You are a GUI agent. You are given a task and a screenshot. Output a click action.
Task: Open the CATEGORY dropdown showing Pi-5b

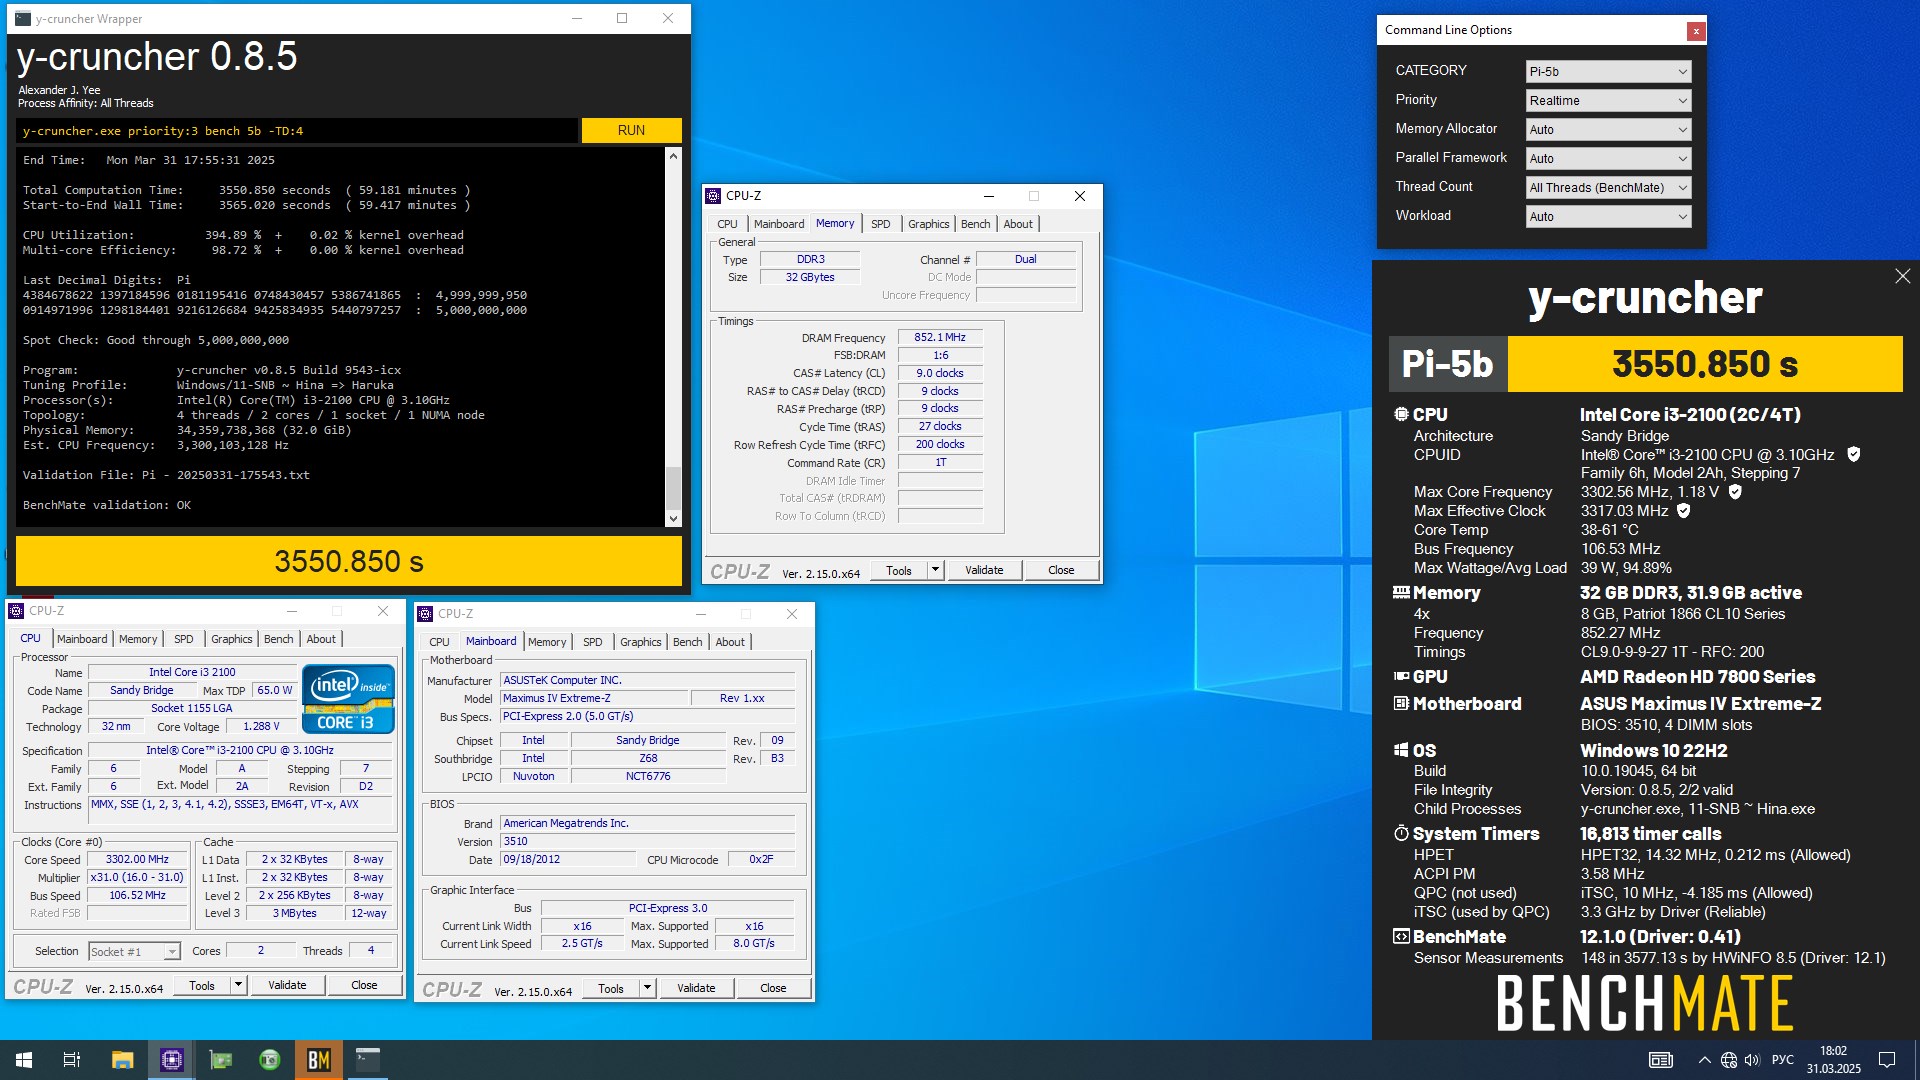click(x=1608, y=72)
